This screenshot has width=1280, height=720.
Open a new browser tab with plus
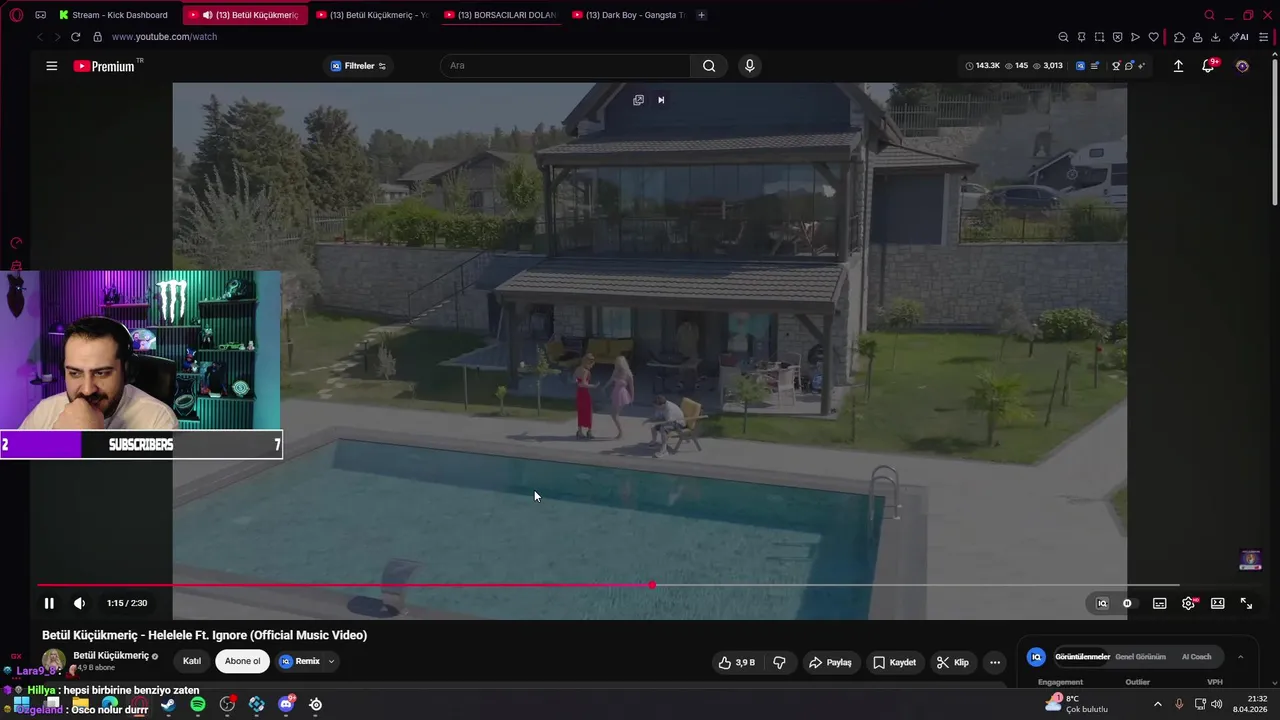click(701, 15)
